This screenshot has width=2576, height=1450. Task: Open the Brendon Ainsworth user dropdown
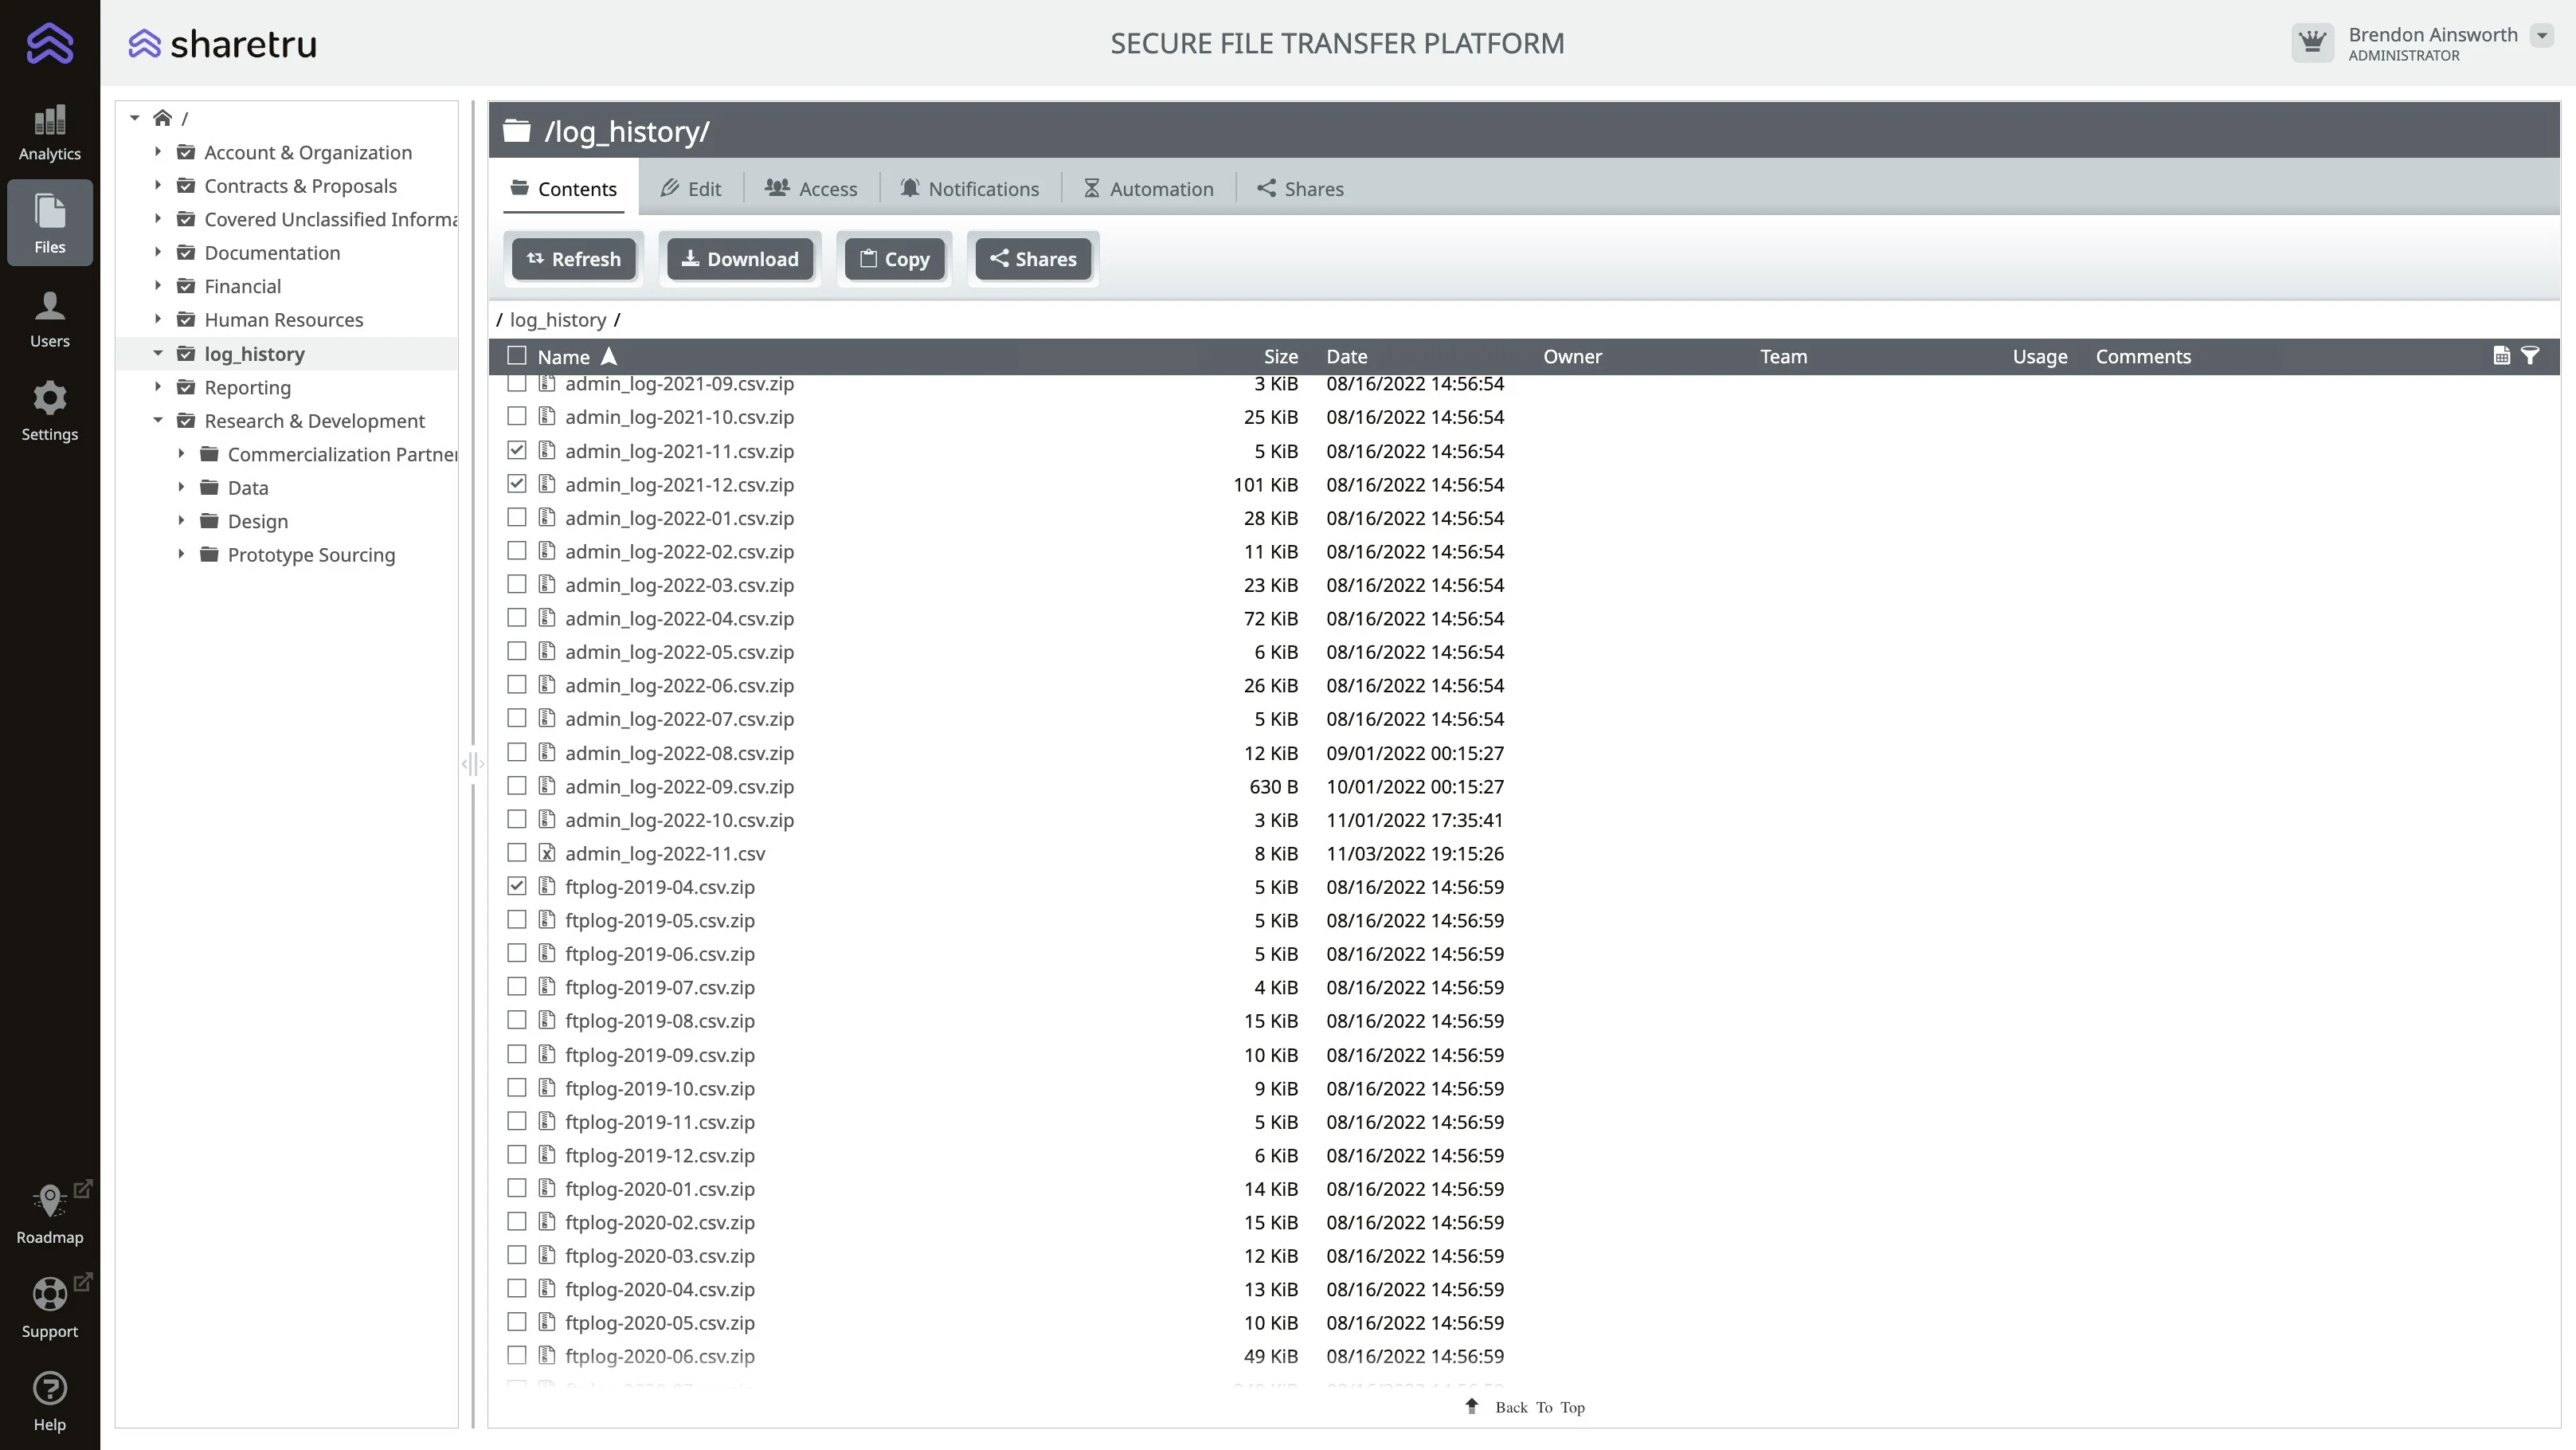pos(2542,36)
